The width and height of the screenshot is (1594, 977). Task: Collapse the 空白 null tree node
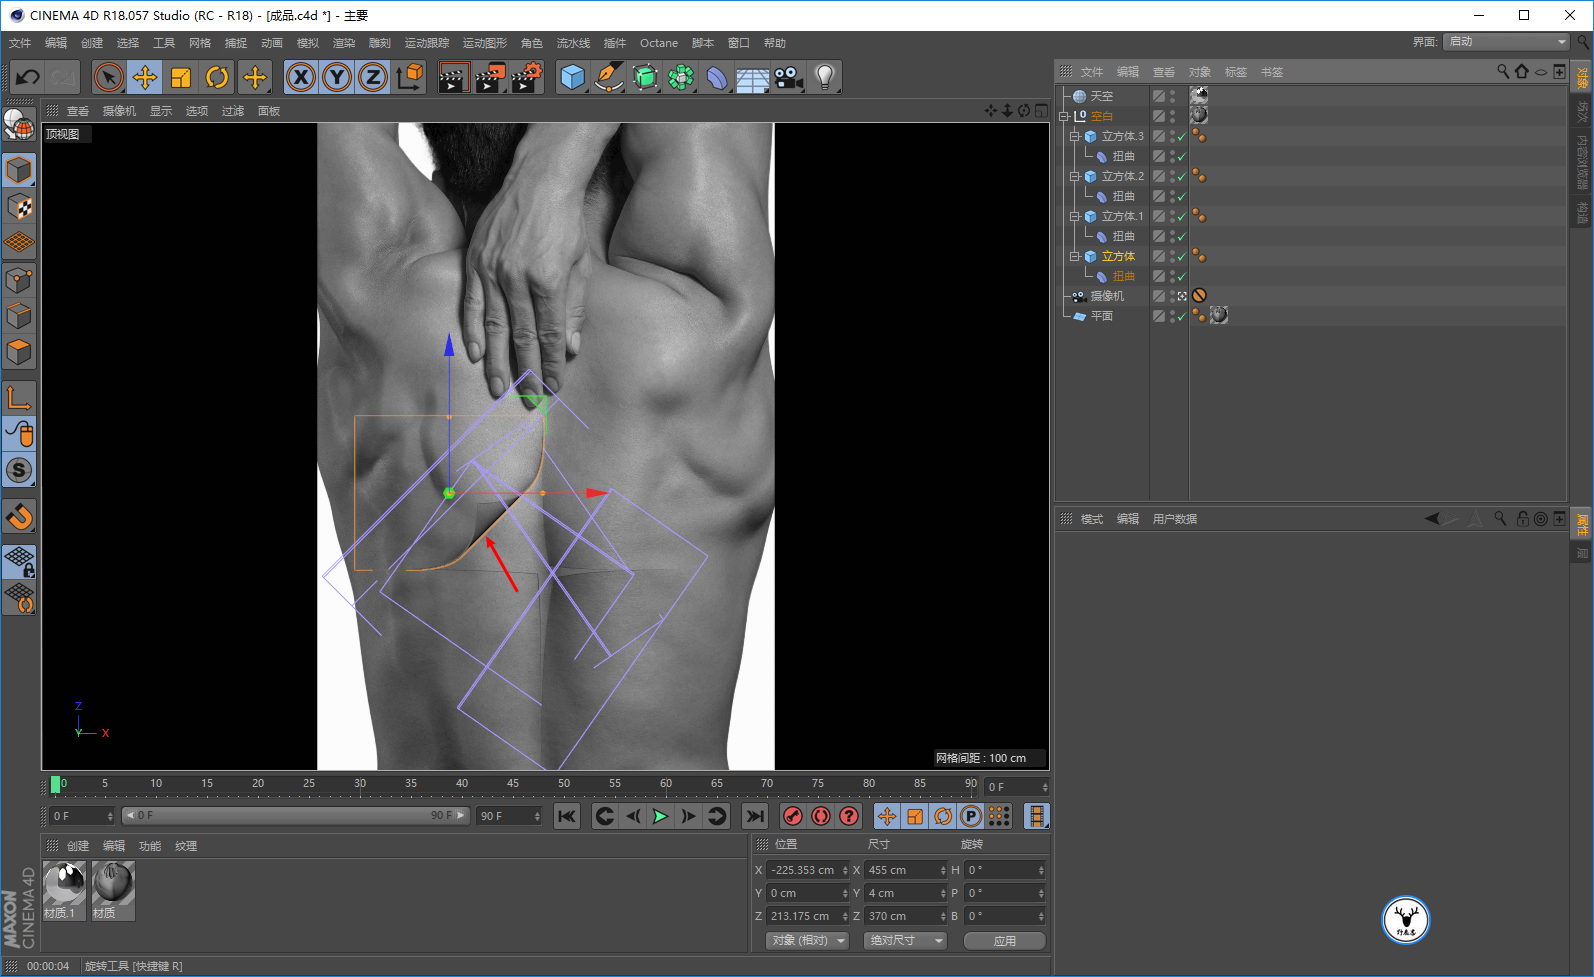click(x=1064, y=116)
